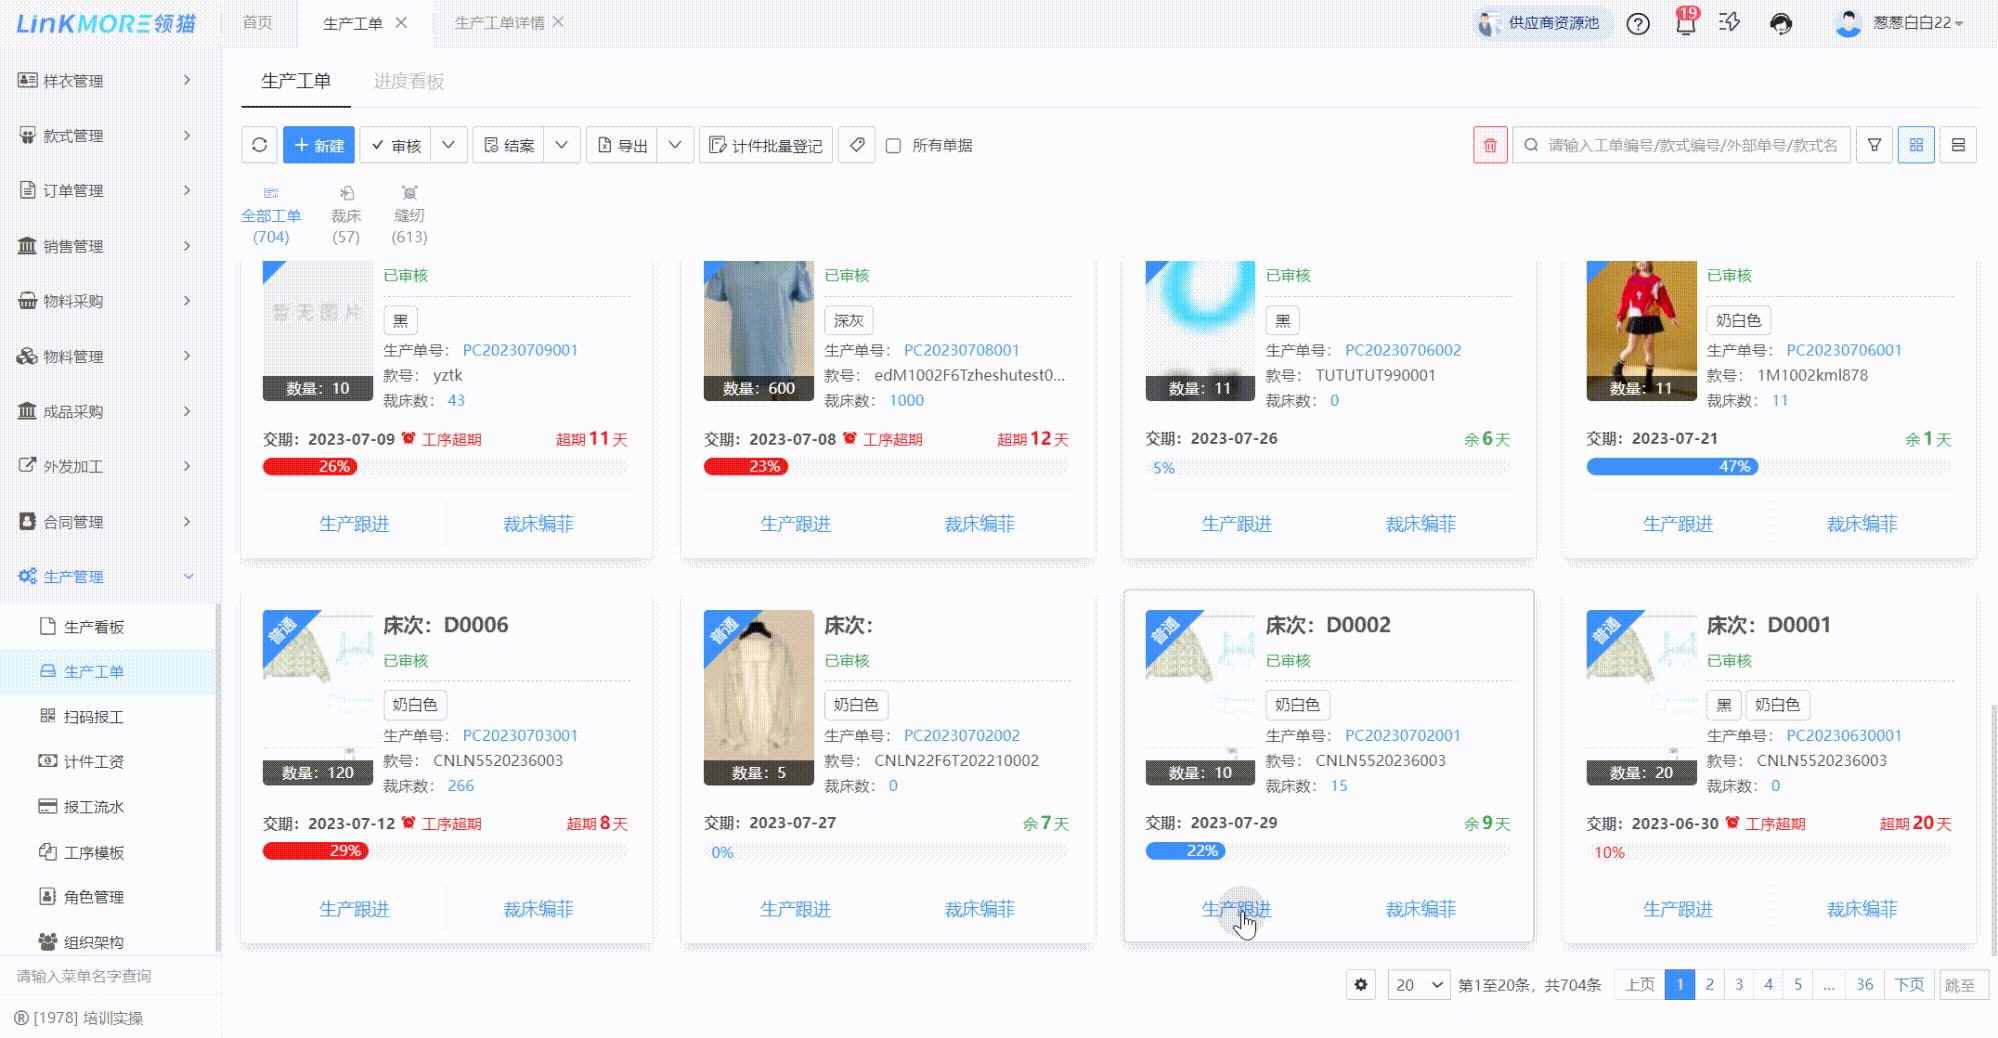Click the help question mark icon

pyautogui.click(x=1638, y=23)
